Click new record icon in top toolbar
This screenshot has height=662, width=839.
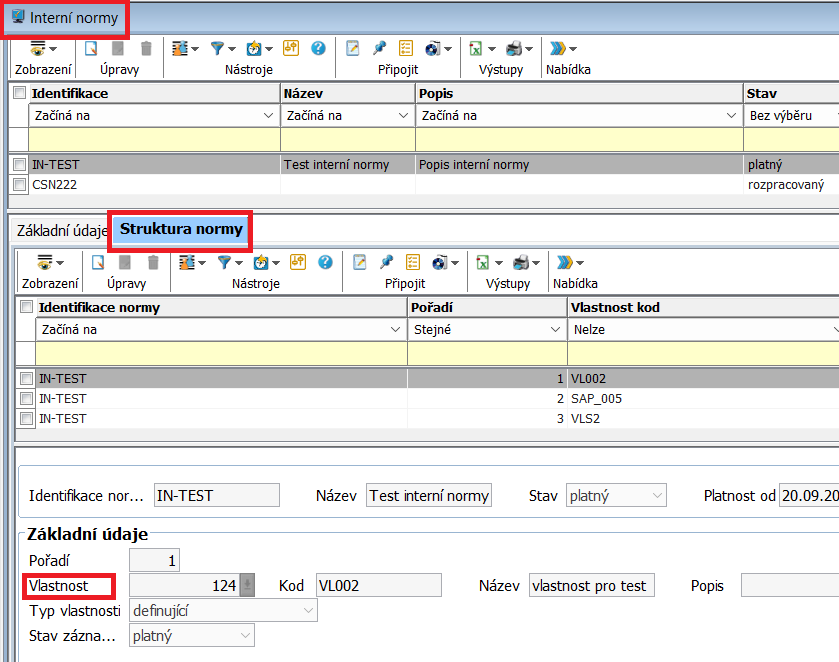pyautogui.click(x=91, y=48)
